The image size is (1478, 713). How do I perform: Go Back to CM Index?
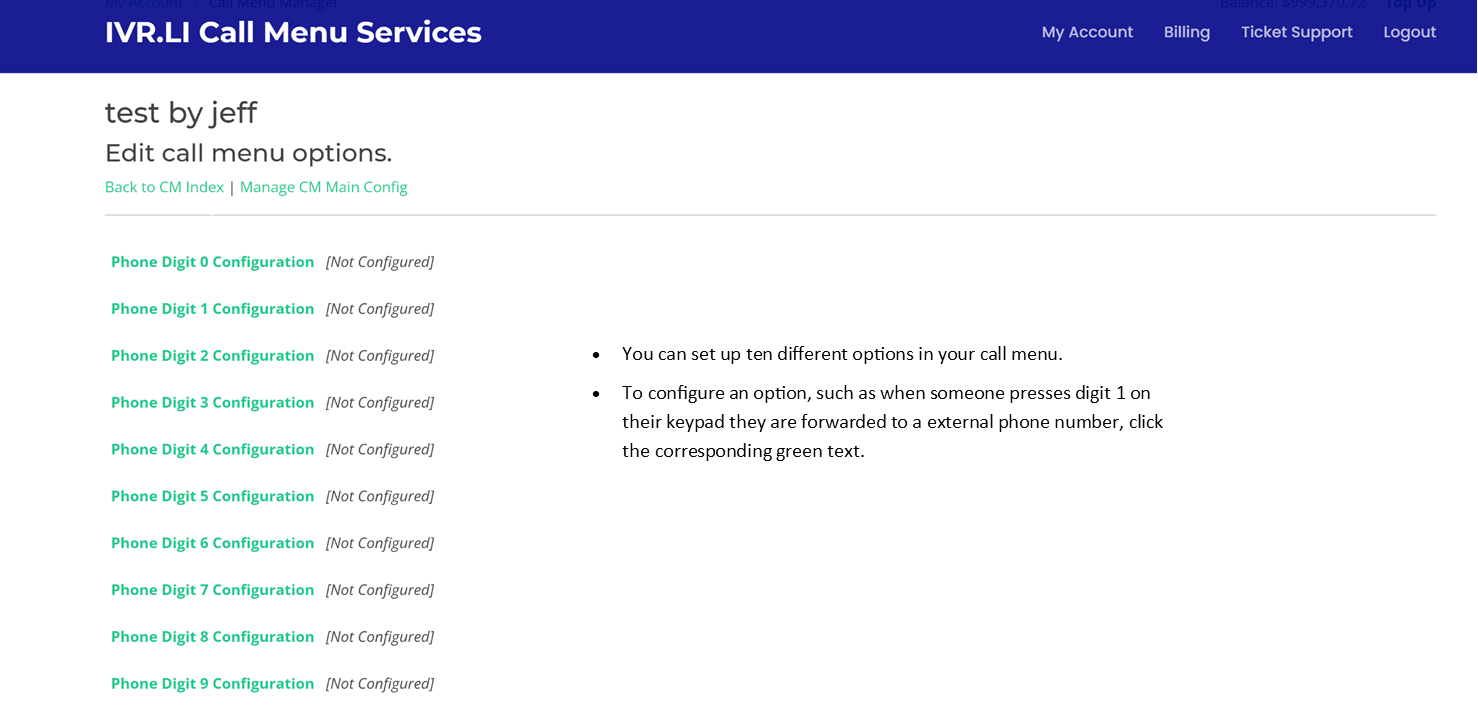[164, 187]
